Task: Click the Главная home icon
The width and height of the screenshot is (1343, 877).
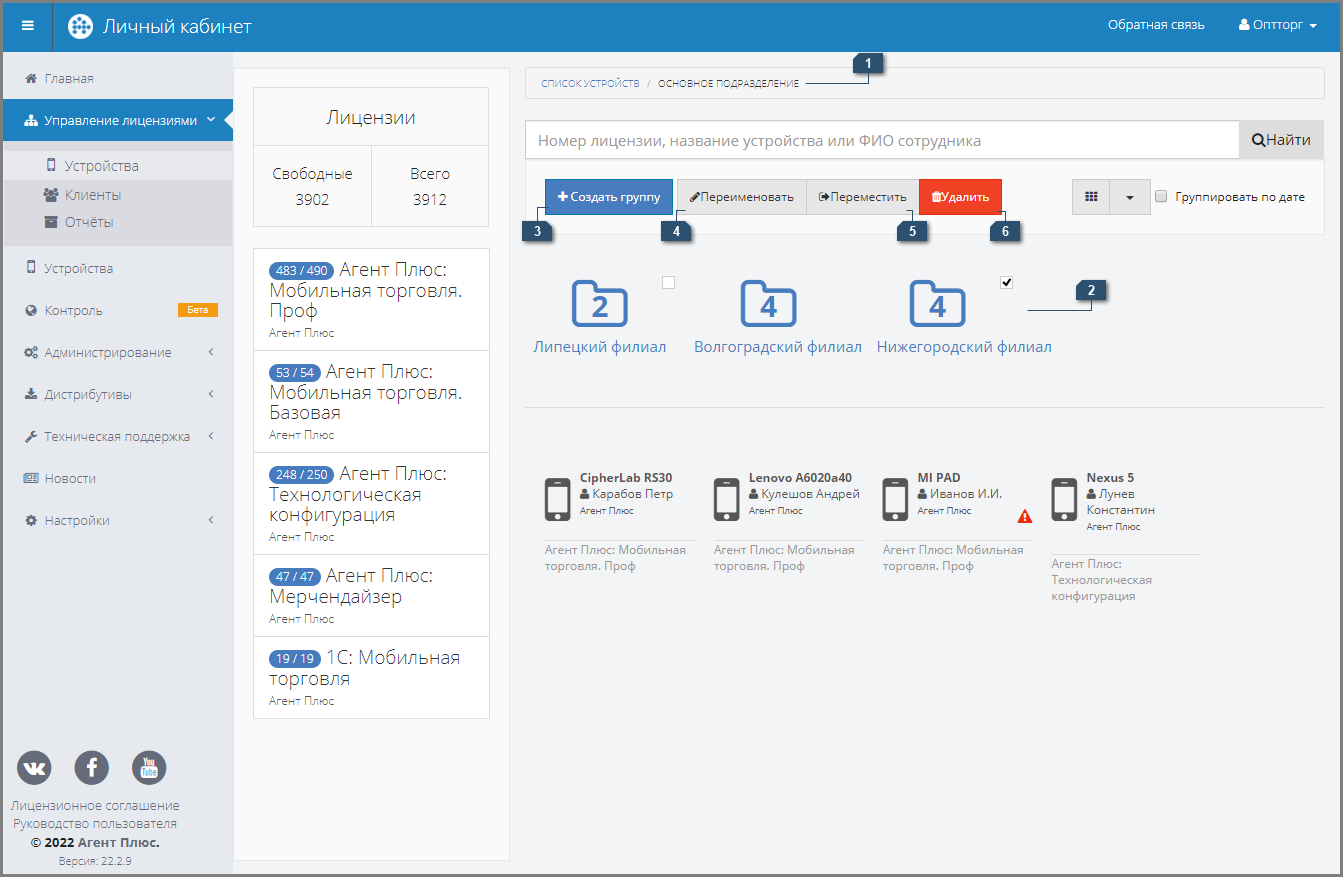Action: pos(31,78)
